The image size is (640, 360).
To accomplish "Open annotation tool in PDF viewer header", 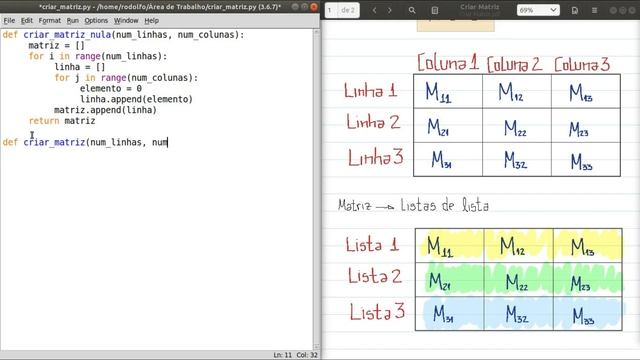I will pos(435,10).
